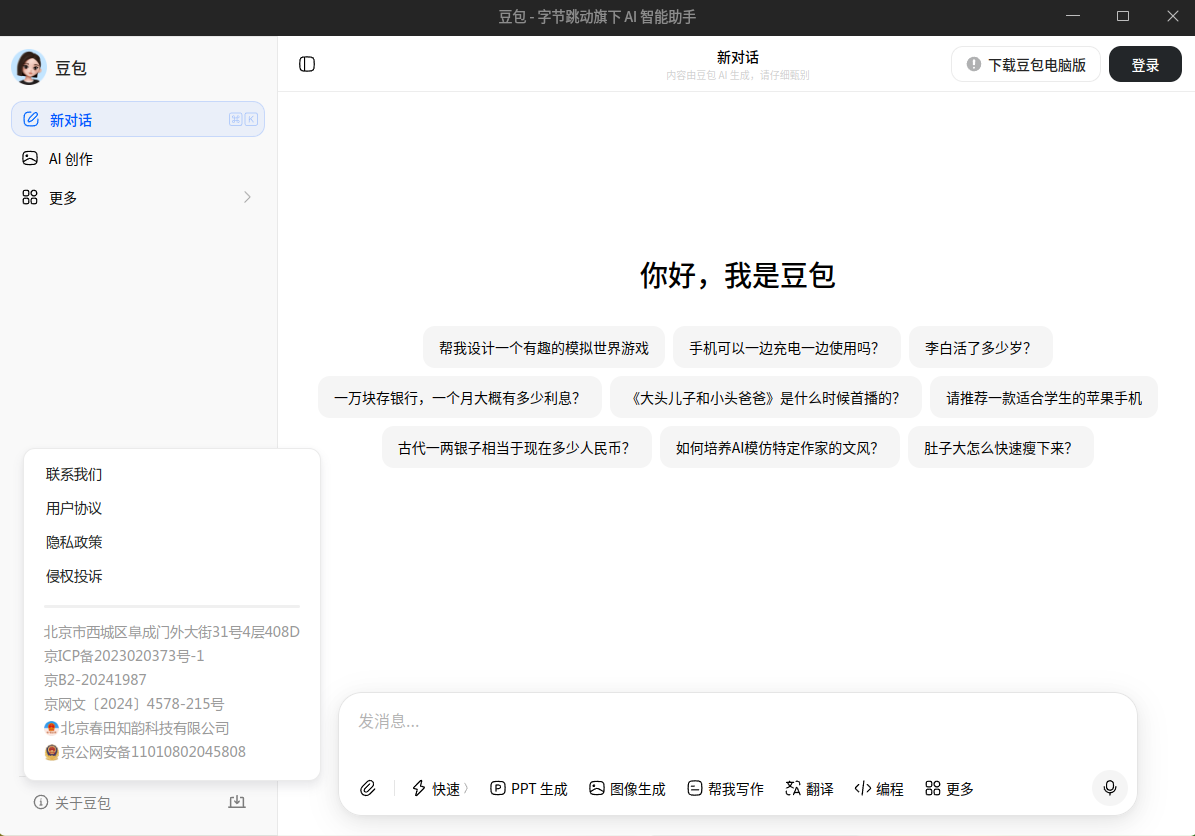Click the 发消息 message input field
The width and height of the screenshot is (1195, 836).
[x=737, y=722]
